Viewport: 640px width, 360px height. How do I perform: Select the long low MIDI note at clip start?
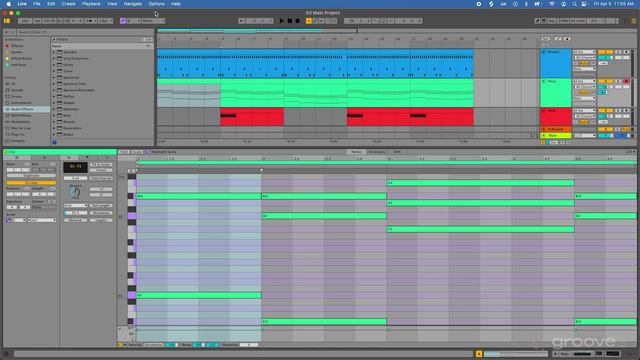[x=198, y=295]
